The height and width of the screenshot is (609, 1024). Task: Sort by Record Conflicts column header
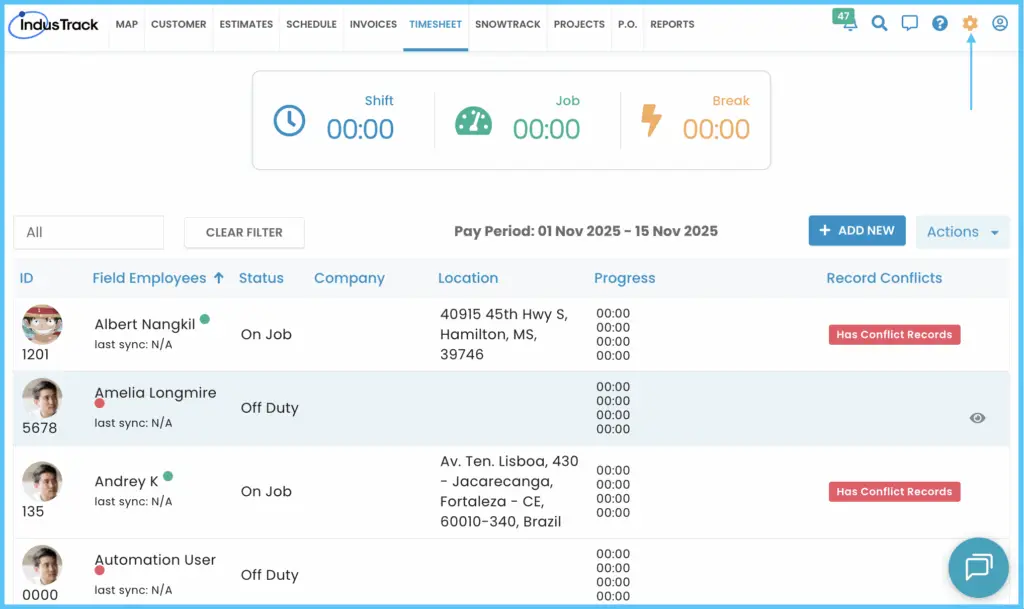click(884, 278)
